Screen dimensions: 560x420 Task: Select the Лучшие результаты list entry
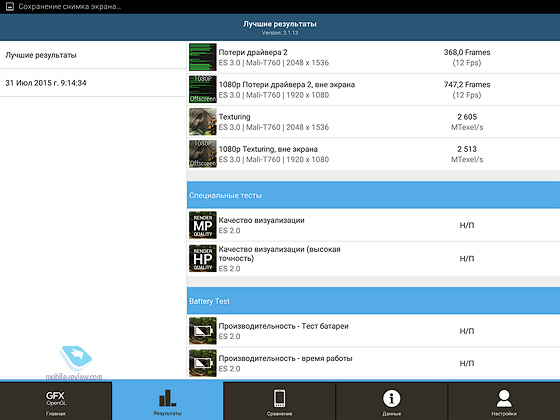(93, 55)
